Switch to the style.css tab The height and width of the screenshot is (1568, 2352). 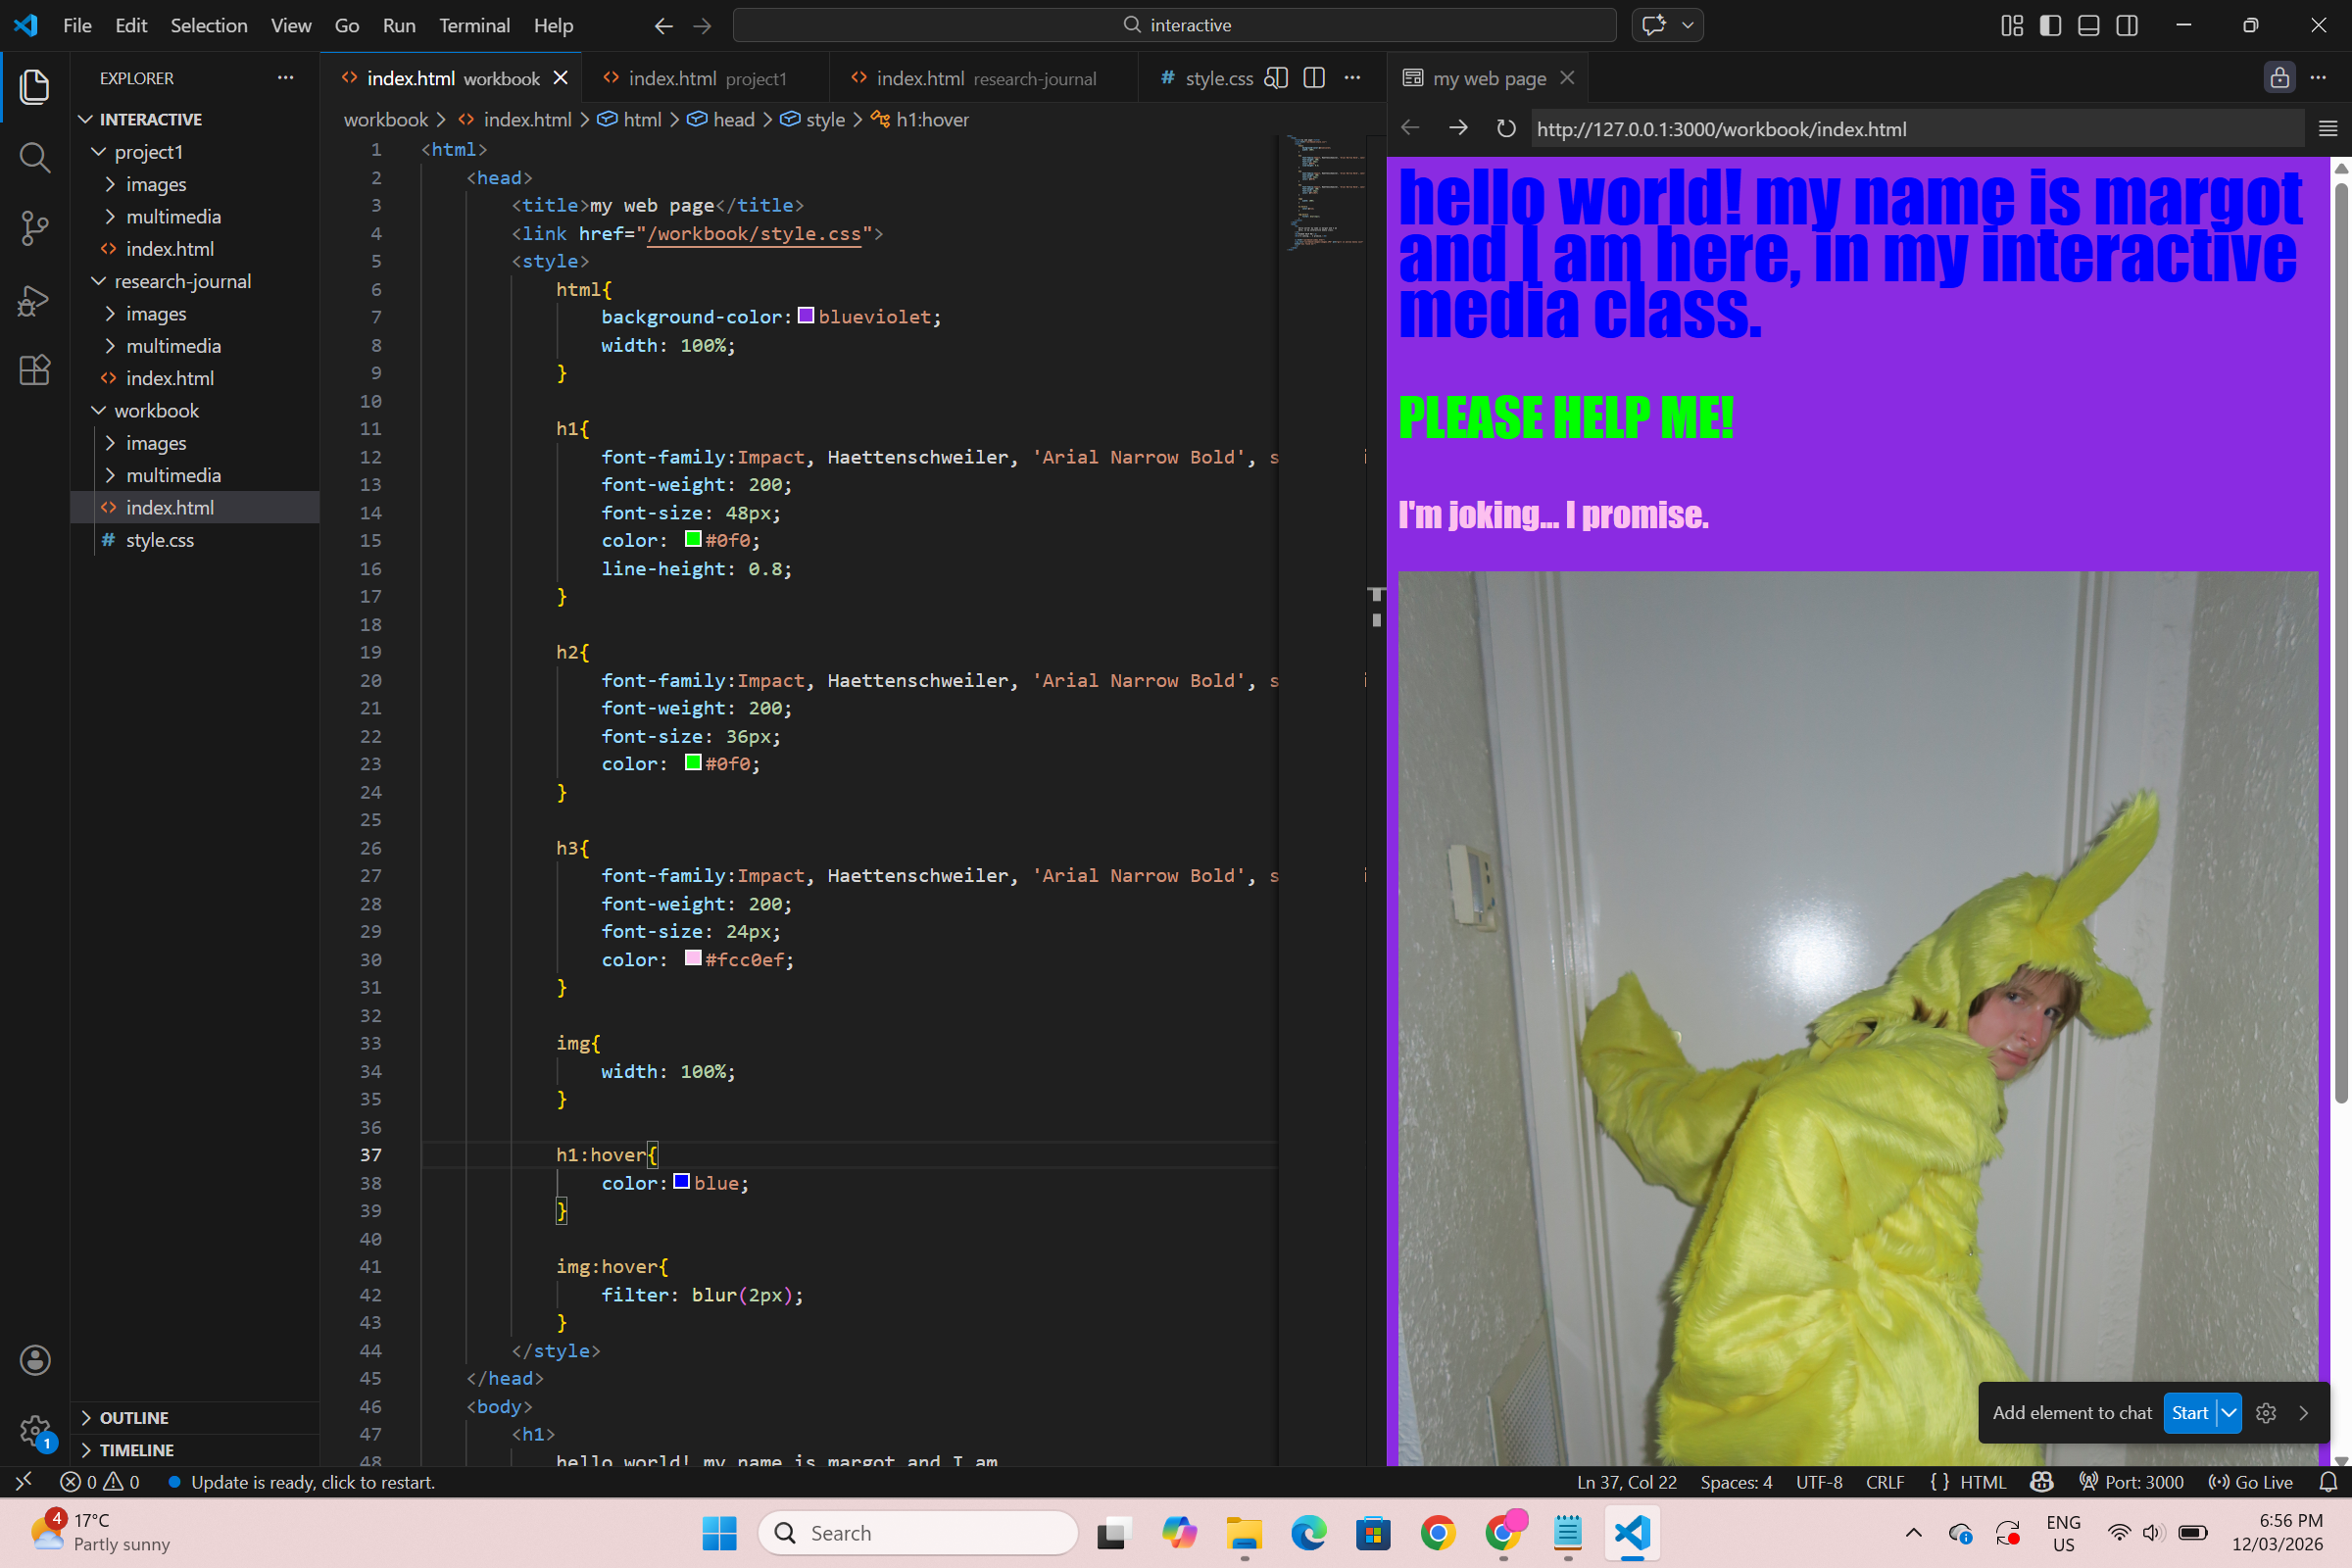coord(1218,78)
